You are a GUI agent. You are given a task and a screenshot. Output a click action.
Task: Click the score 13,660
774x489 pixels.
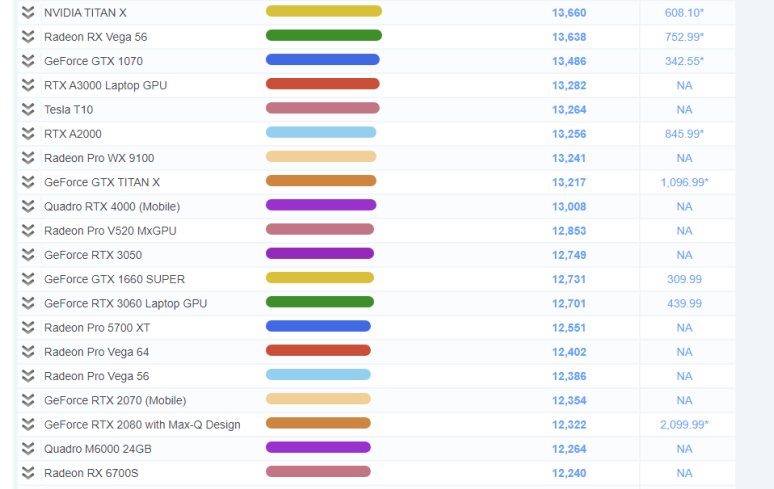(x=569, y=13)
